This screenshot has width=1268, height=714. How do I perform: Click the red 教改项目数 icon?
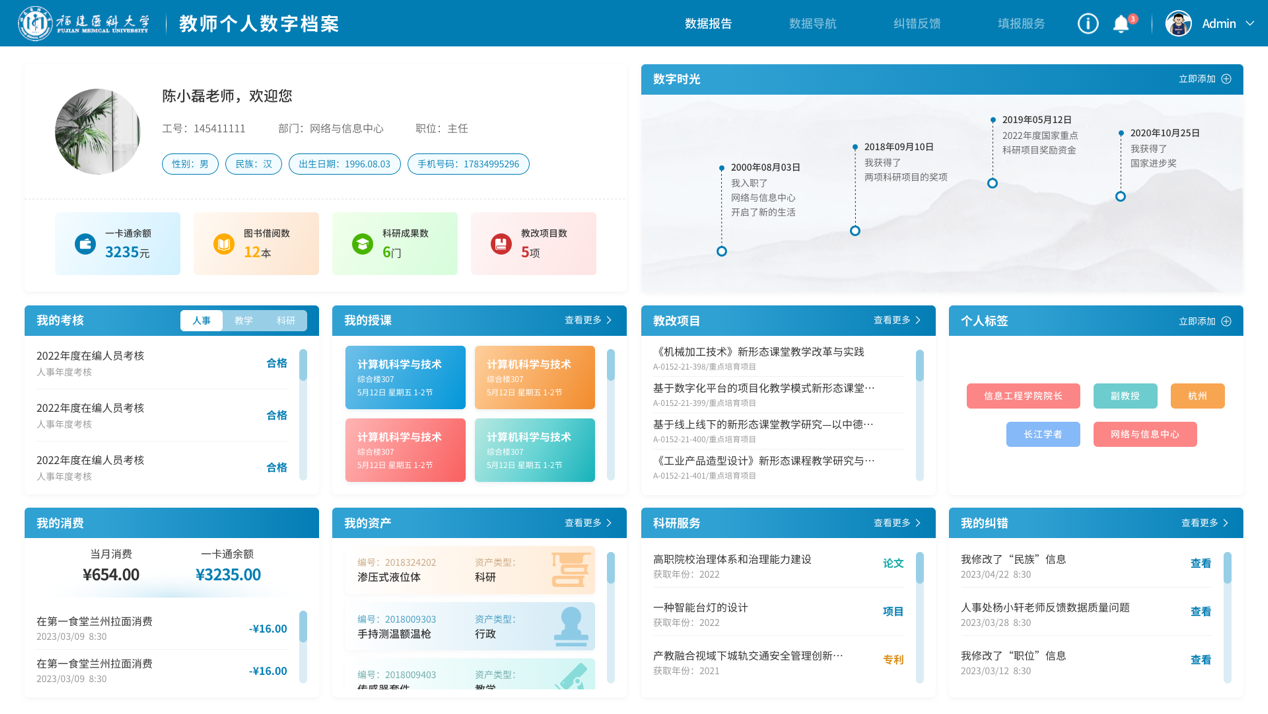501,244
